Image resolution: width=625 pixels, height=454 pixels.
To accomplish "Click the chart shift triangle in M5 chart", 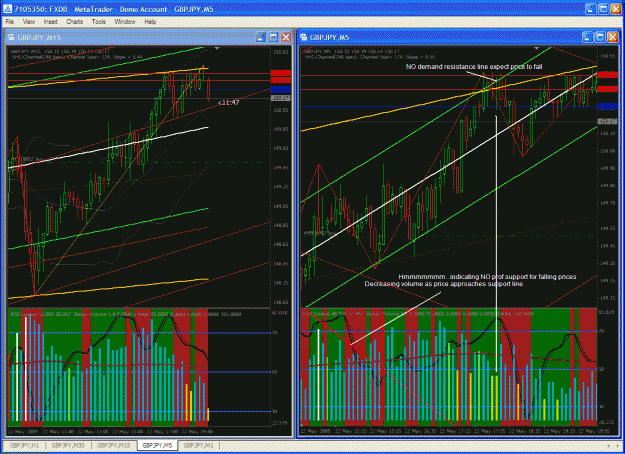I will 537,48.
